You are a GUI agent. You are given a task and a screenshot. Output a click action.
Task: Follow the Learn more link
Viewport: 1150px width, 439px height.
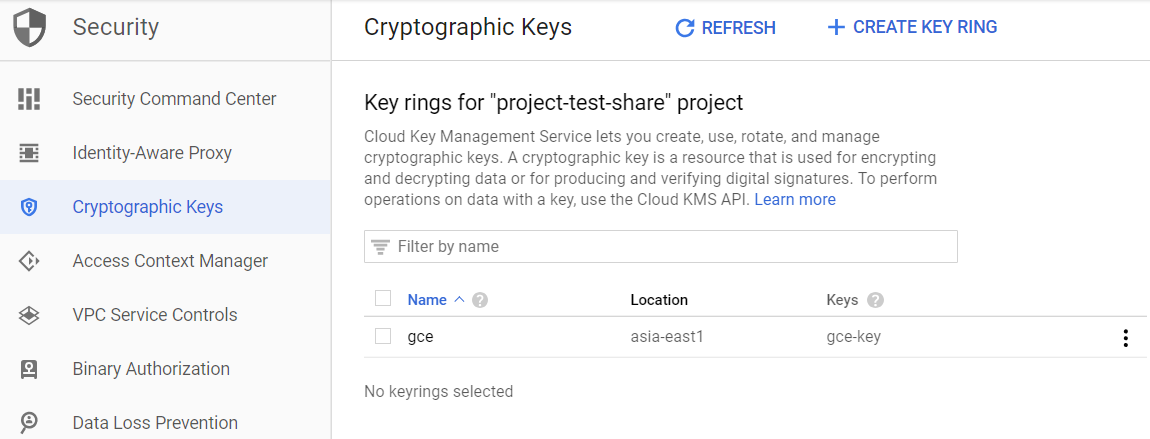[795, 199]
